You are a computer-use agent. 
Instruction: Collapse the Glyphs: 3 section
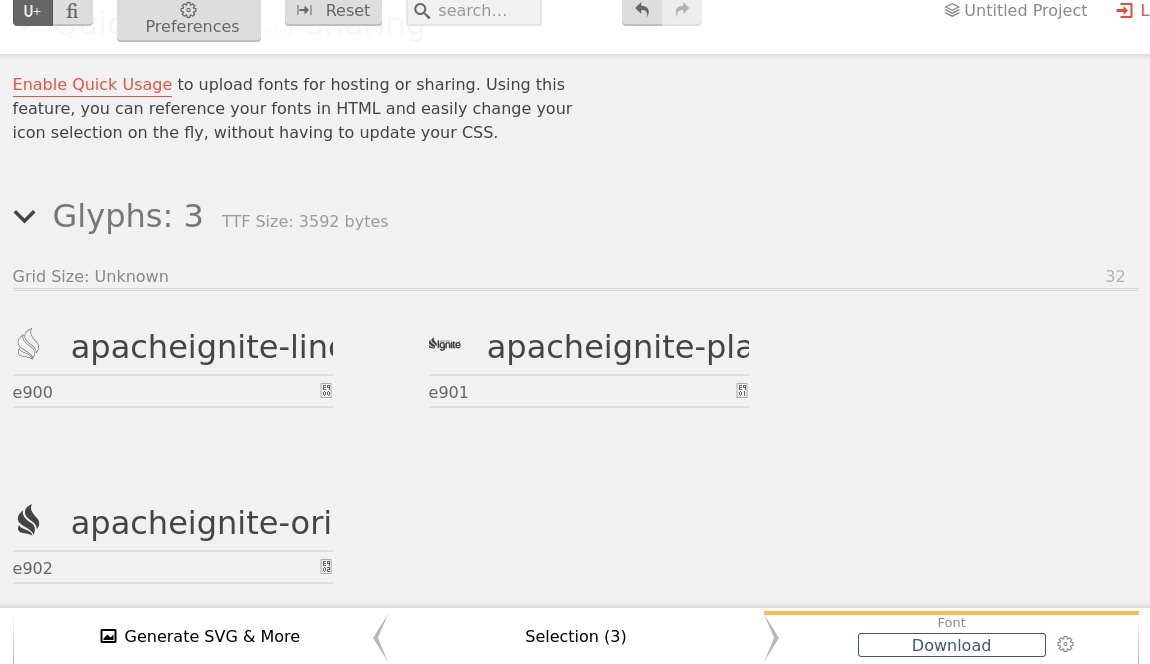pos(25,217)
